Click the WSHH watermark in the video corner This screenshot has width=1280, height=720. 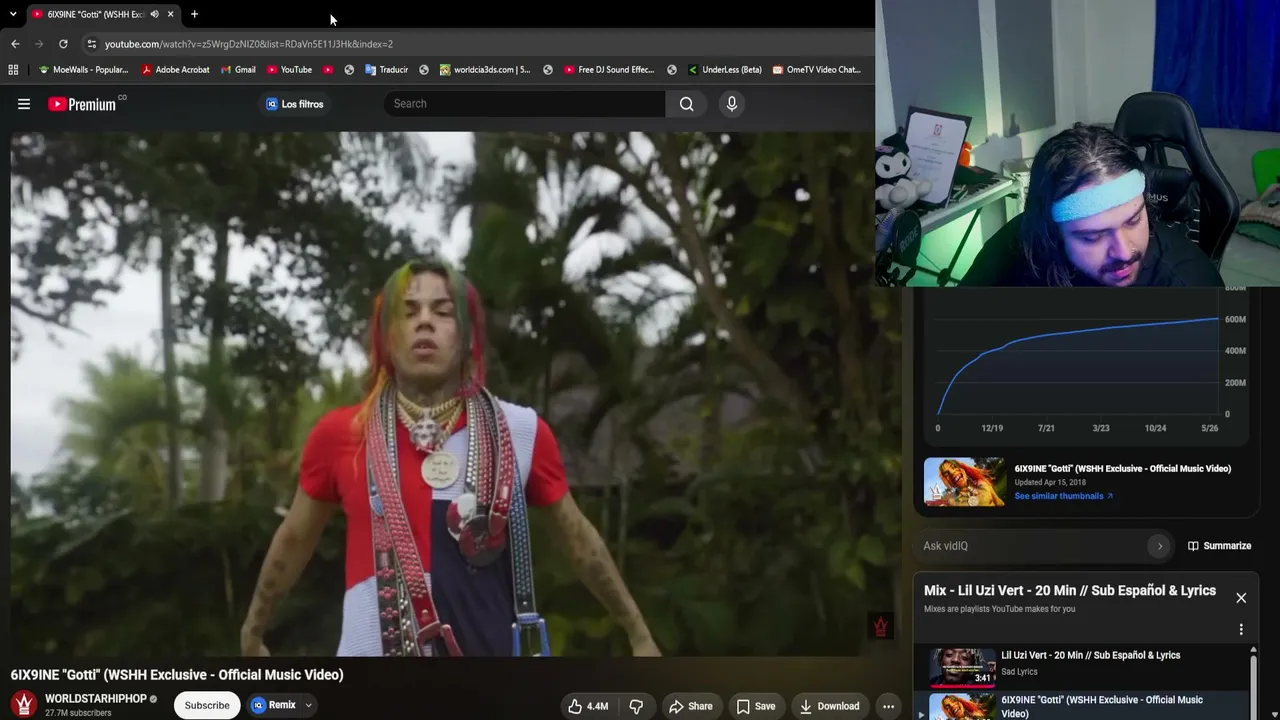pyautogui.click(x=881, y=627)
